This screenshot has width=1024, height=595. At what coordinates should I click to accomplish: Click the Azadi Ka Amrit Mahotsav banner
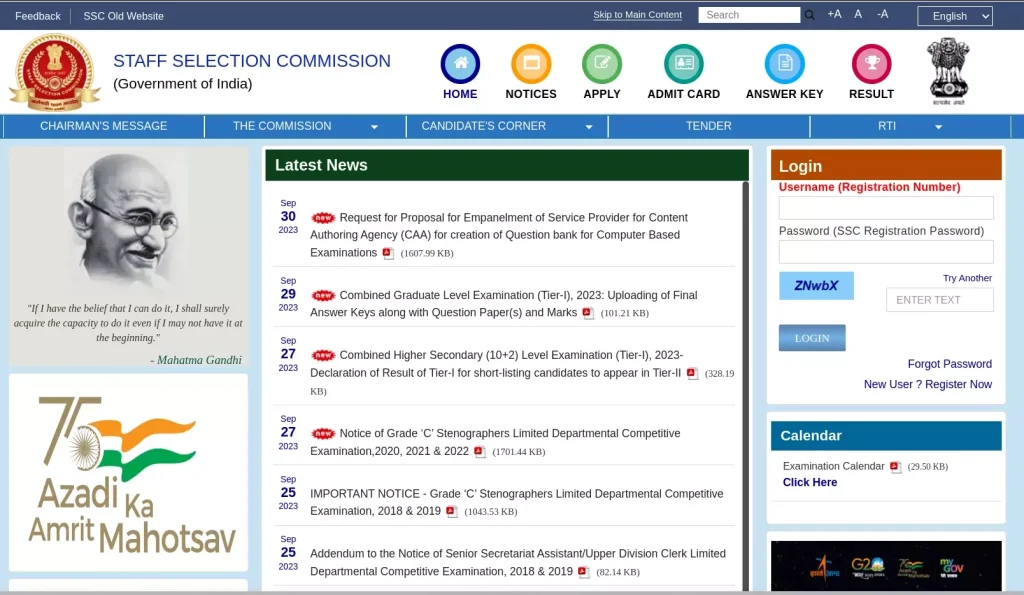[x=129, y=472]
